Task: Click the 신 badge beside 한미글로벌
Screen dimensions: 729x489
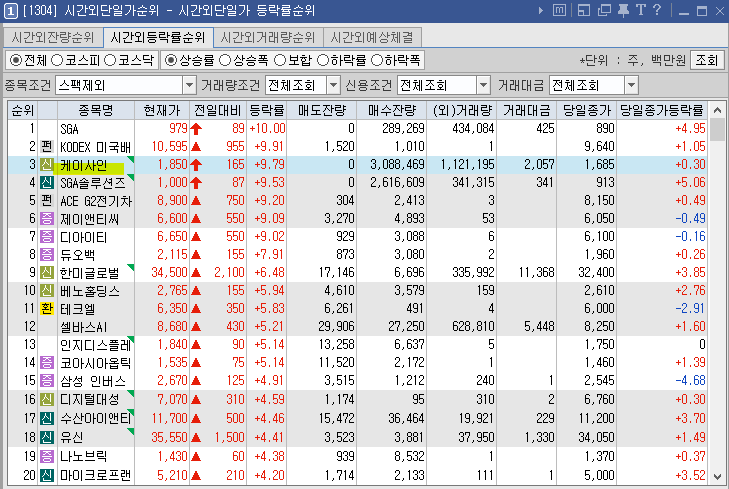Action: [x=46, y=272]
